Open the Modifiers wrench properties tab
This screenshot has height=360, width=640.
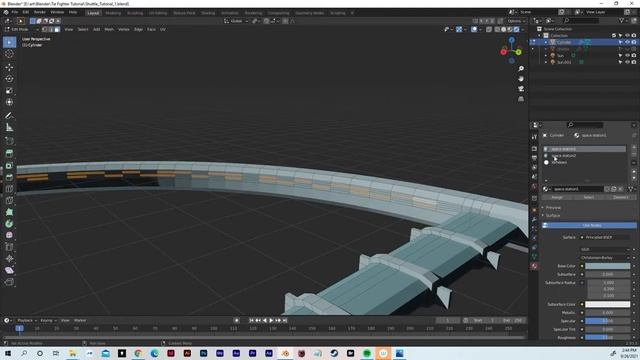pyautogui.click(x=534, y=219)
